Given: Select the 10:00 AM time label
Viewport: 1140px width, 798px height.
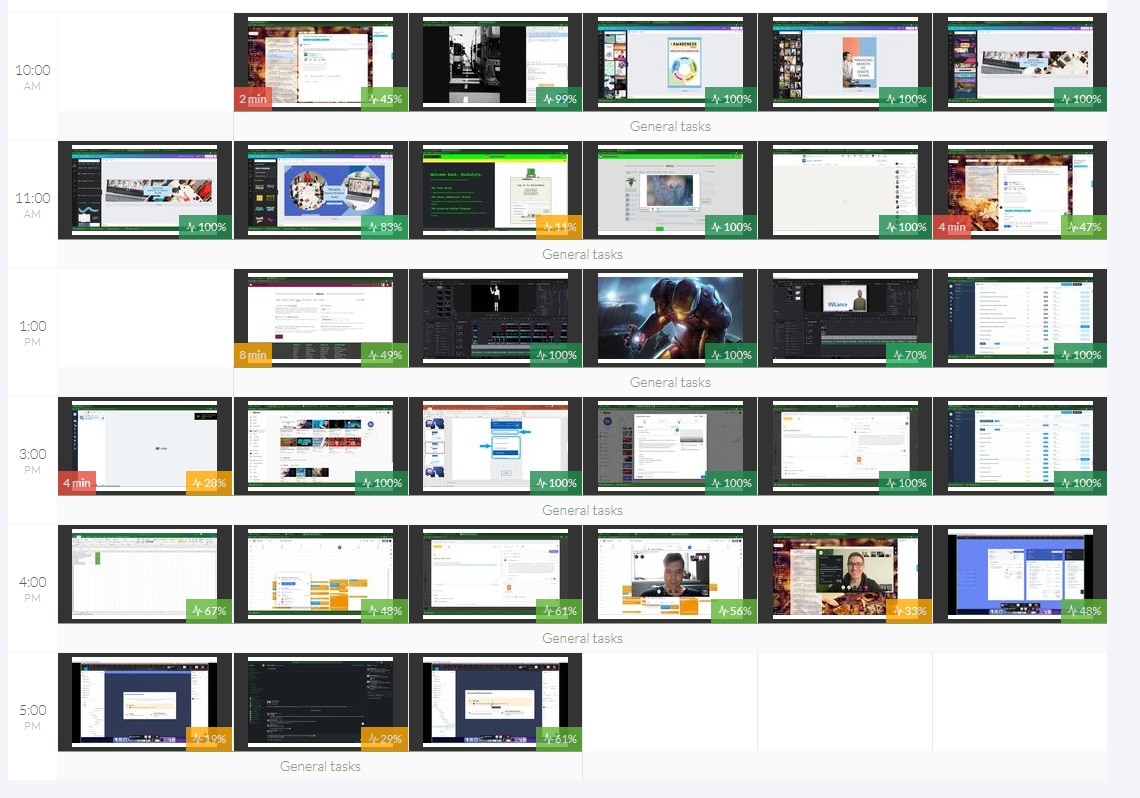Looking at the screenshot, I should pyautogui.click(x=33, y=76).
